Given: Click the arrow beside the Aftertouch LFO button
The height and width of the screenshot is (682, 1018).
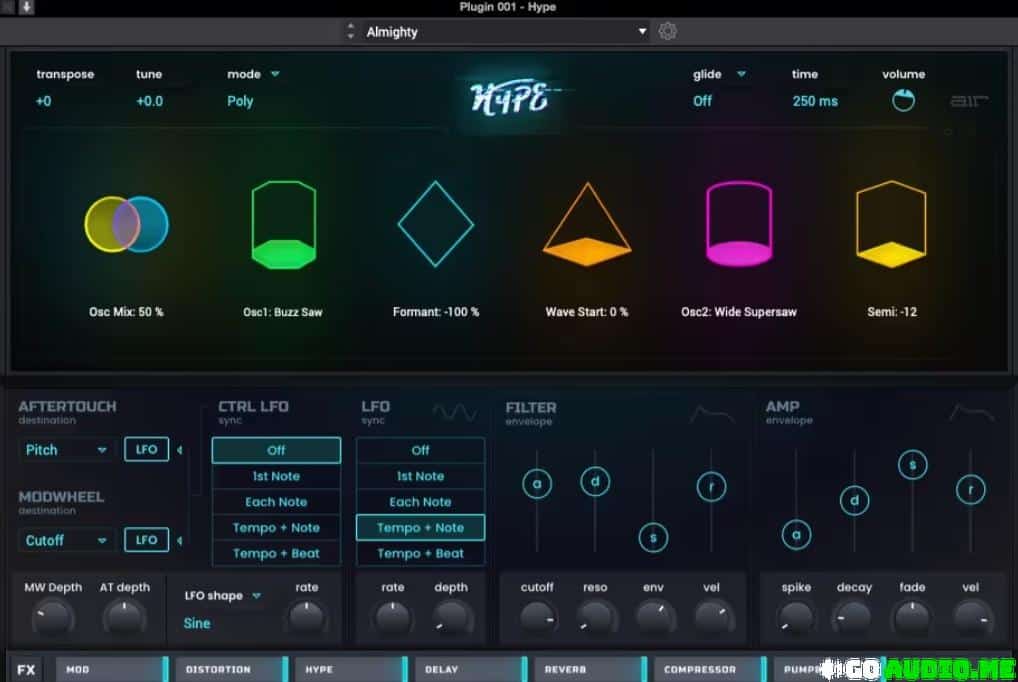Looking at the screenshot, I should point(180,449).
